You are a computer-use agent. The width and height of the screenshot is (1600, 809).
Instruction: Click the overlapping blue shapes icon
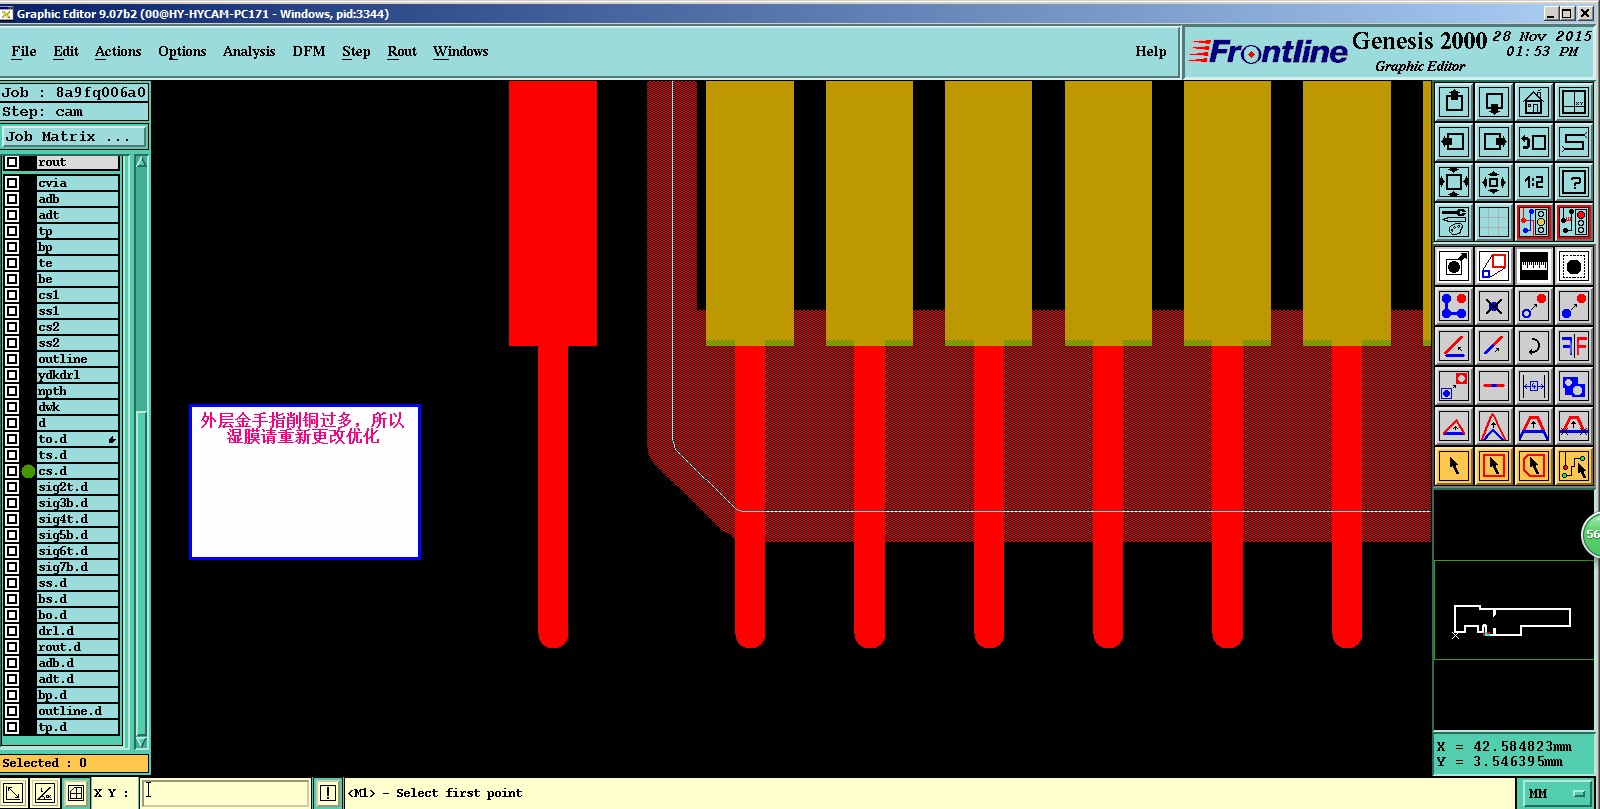point(1574,386)
